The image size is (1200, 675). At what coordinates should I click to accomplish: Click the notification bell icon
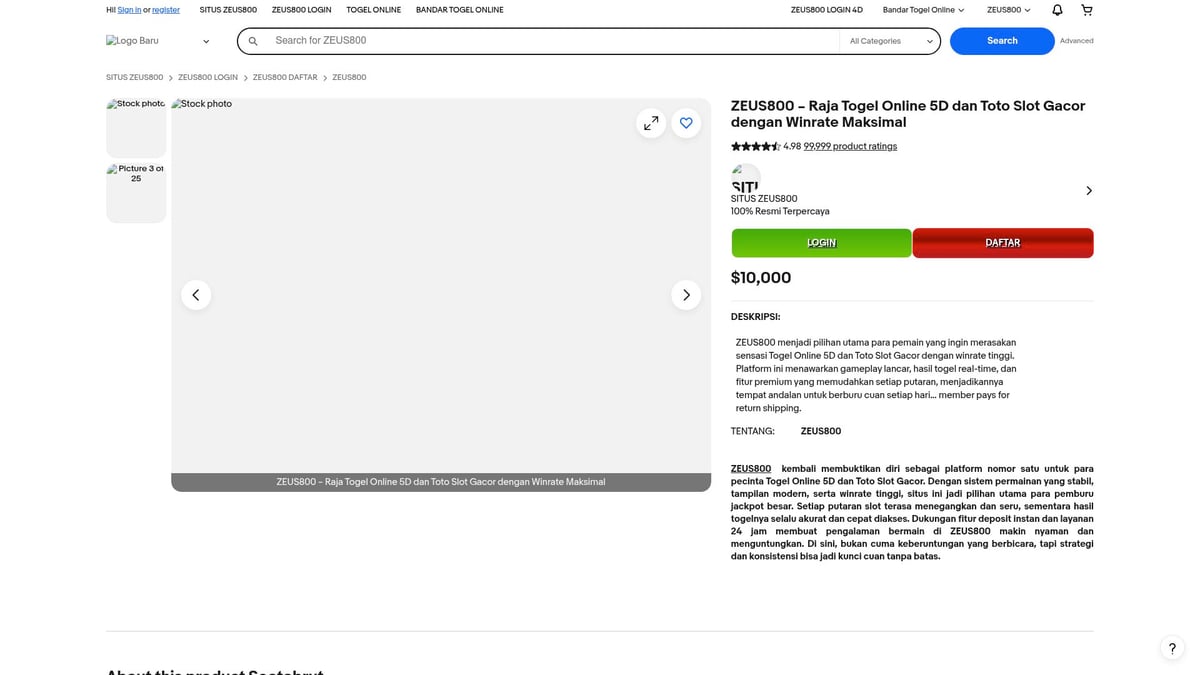pyautogui.click(x=1057, y=10)
